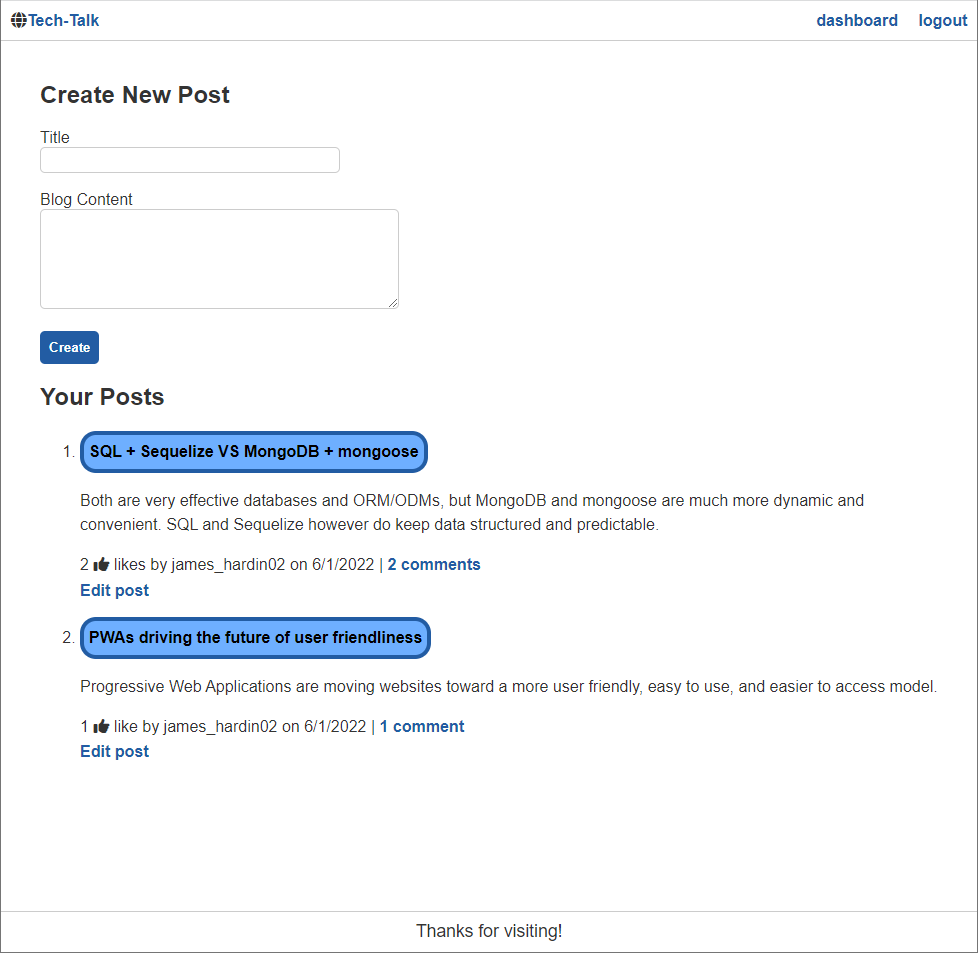Viewport: 978px width, 953px height.
Task: Click the globe icon beside Tech-Talk
Action: [17, 19]
